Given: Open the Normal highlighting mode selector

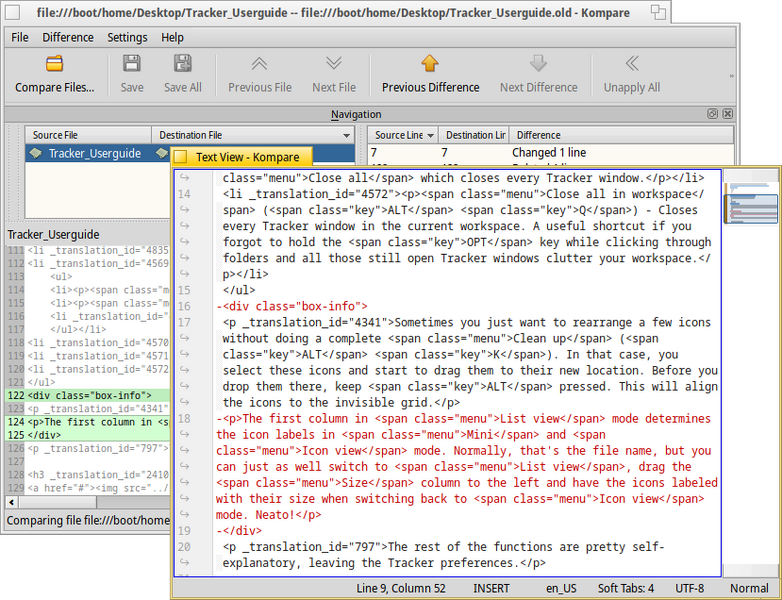Looking at the screenshot, I should pyautogui.click(x=749, y=589).
